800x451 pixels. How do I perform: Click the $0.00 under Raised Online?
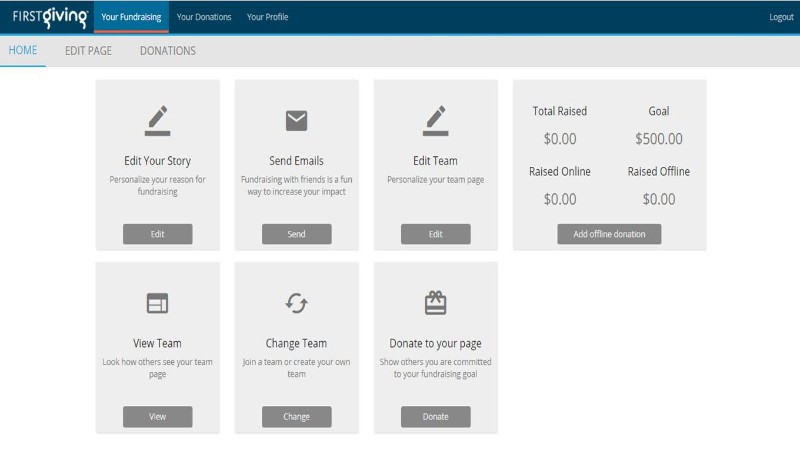[x=560, y=199]
